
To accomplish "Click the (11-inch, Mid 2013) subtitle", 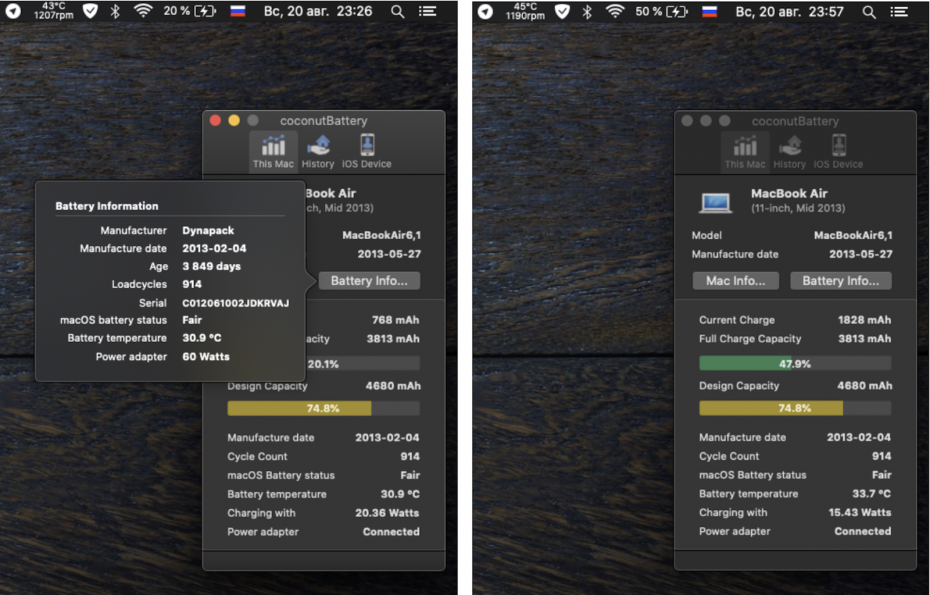I will [x=798, y=208].
